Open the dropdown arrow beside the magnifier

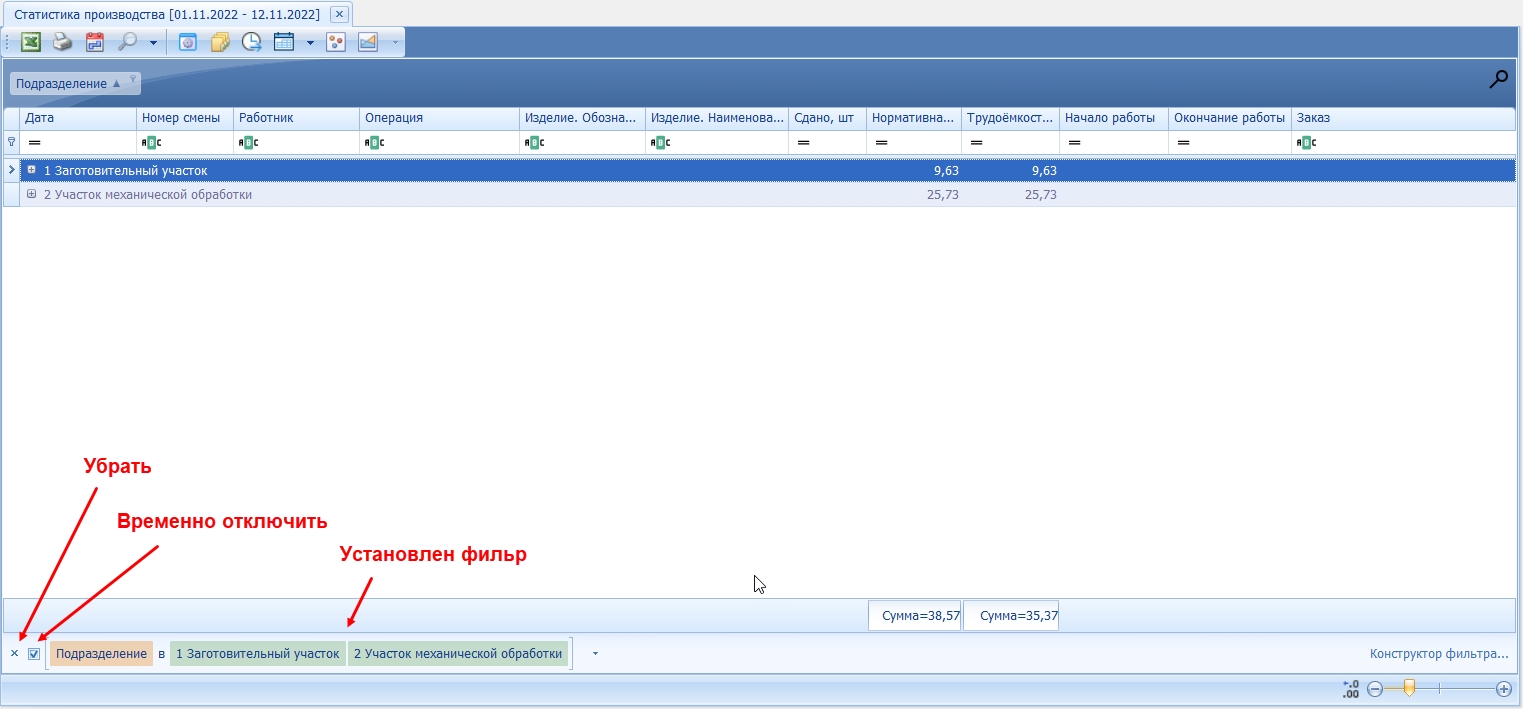click(153, 43)
